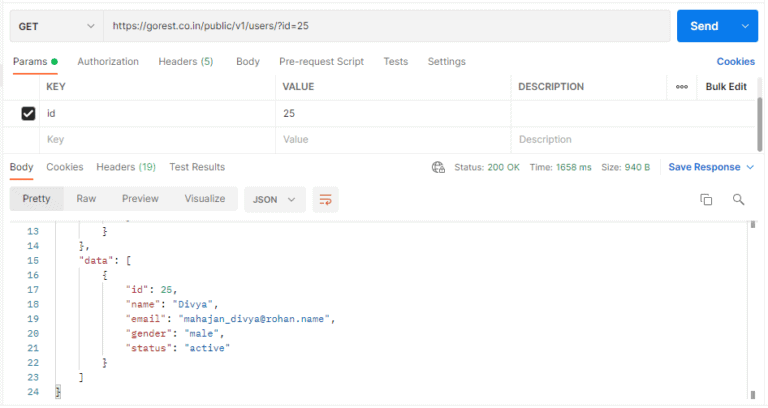The image size is (768, 408).
Task: Click the globe network icon near Status
Action: (437, 167)
